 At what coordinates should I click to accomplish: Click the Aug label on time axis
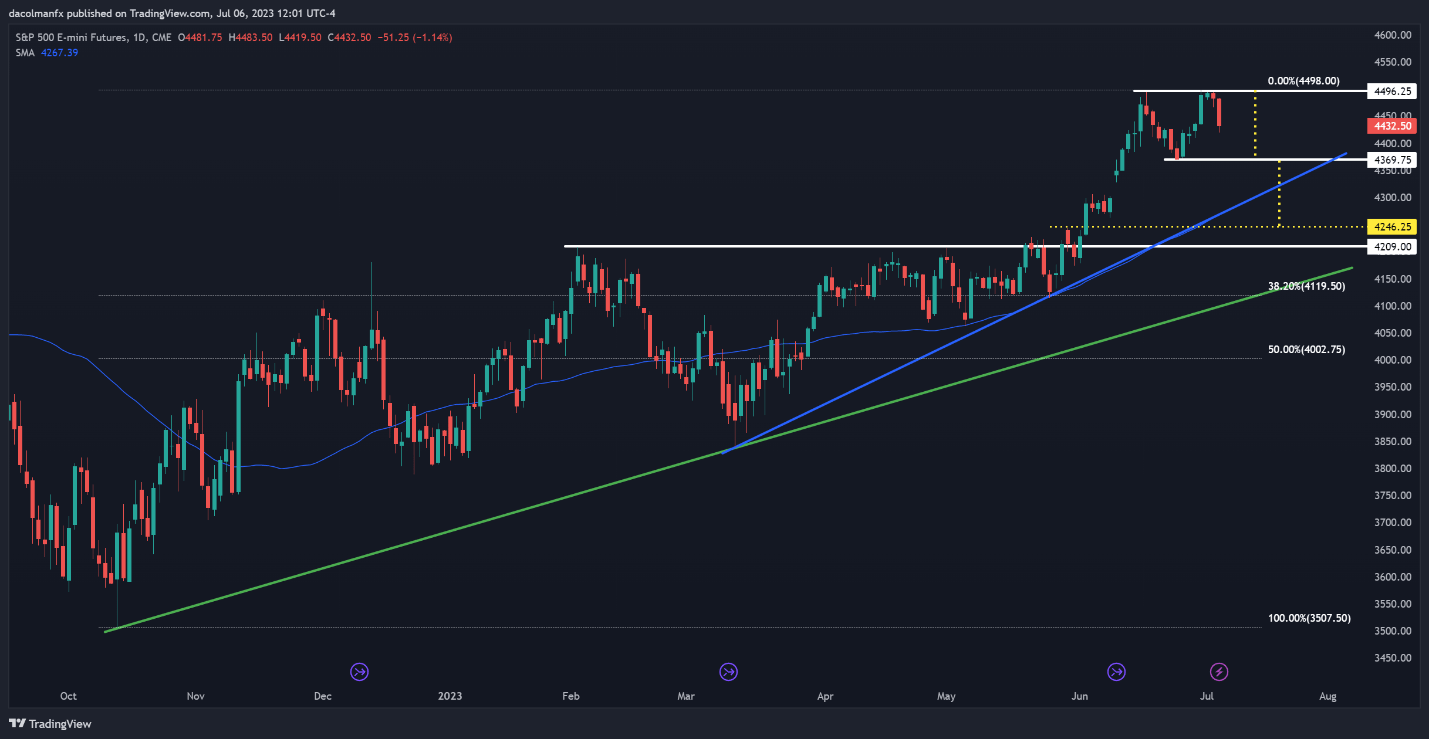click(x=1328, y=695)
